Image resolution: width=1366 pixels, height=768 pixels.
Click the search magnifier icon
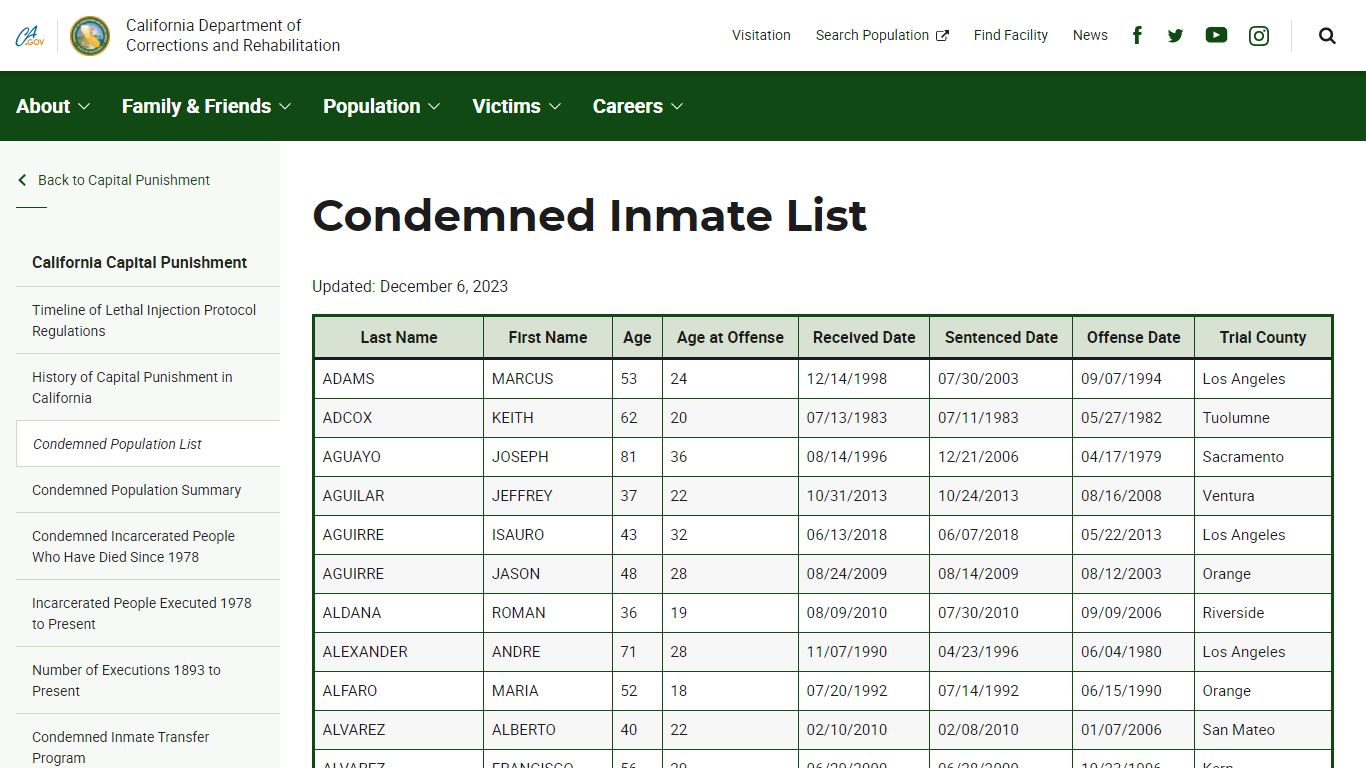tap(1327, 35)
